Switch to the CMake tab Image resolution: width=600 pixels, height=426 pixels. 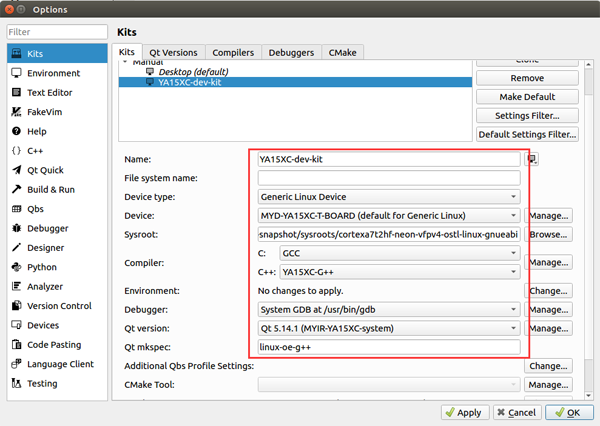(x=342, y=52)
